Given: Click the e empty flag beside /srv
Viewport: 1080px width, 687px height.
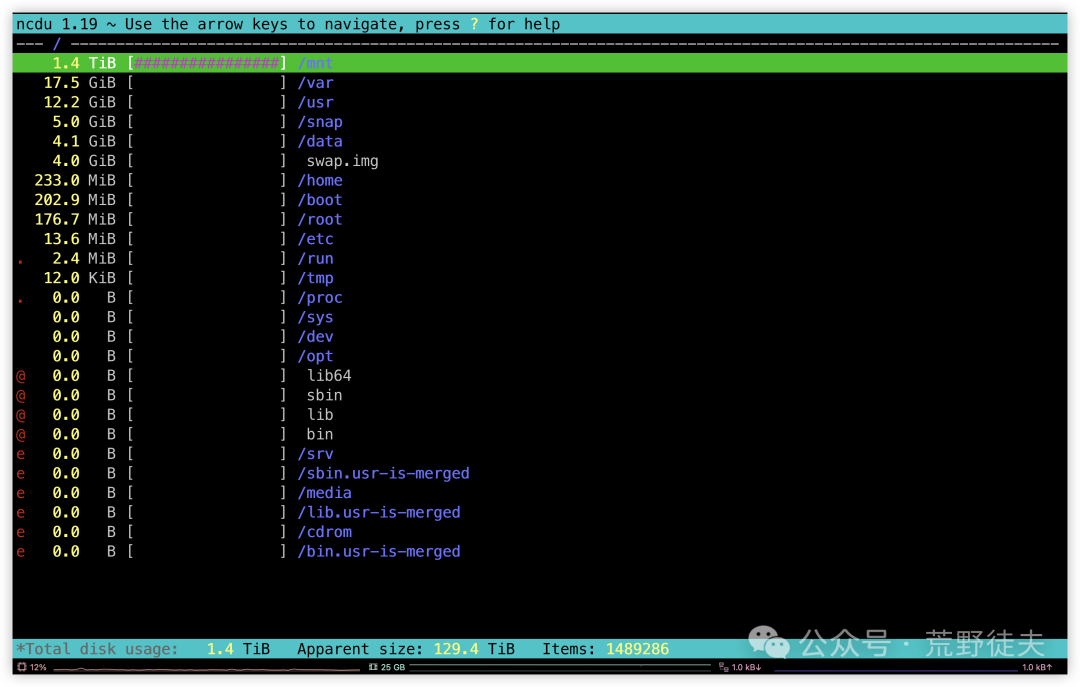Looking at the screenshot, I should (21, 454).
